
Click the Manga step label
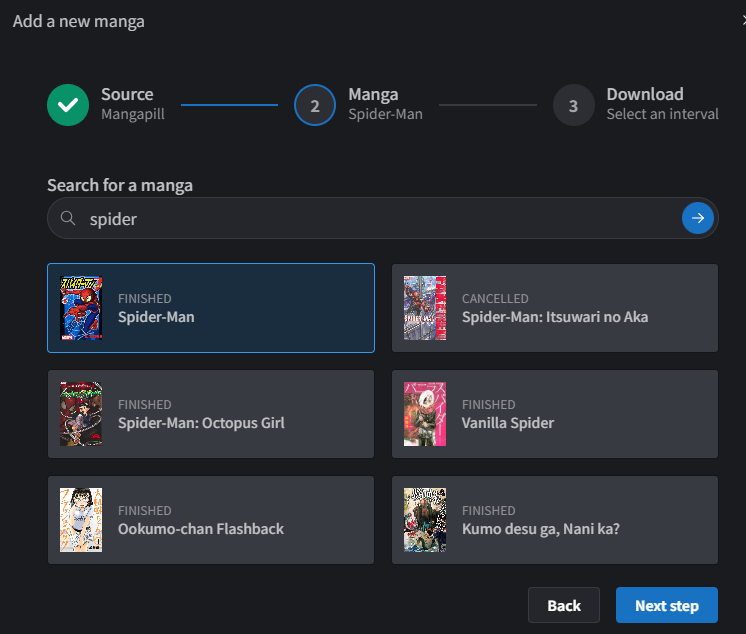(373, 95)
